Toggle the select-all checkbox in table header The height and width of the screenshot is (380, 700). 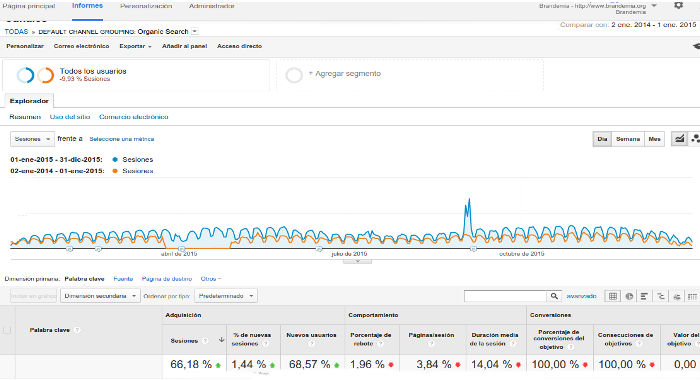tap(7, 330)
